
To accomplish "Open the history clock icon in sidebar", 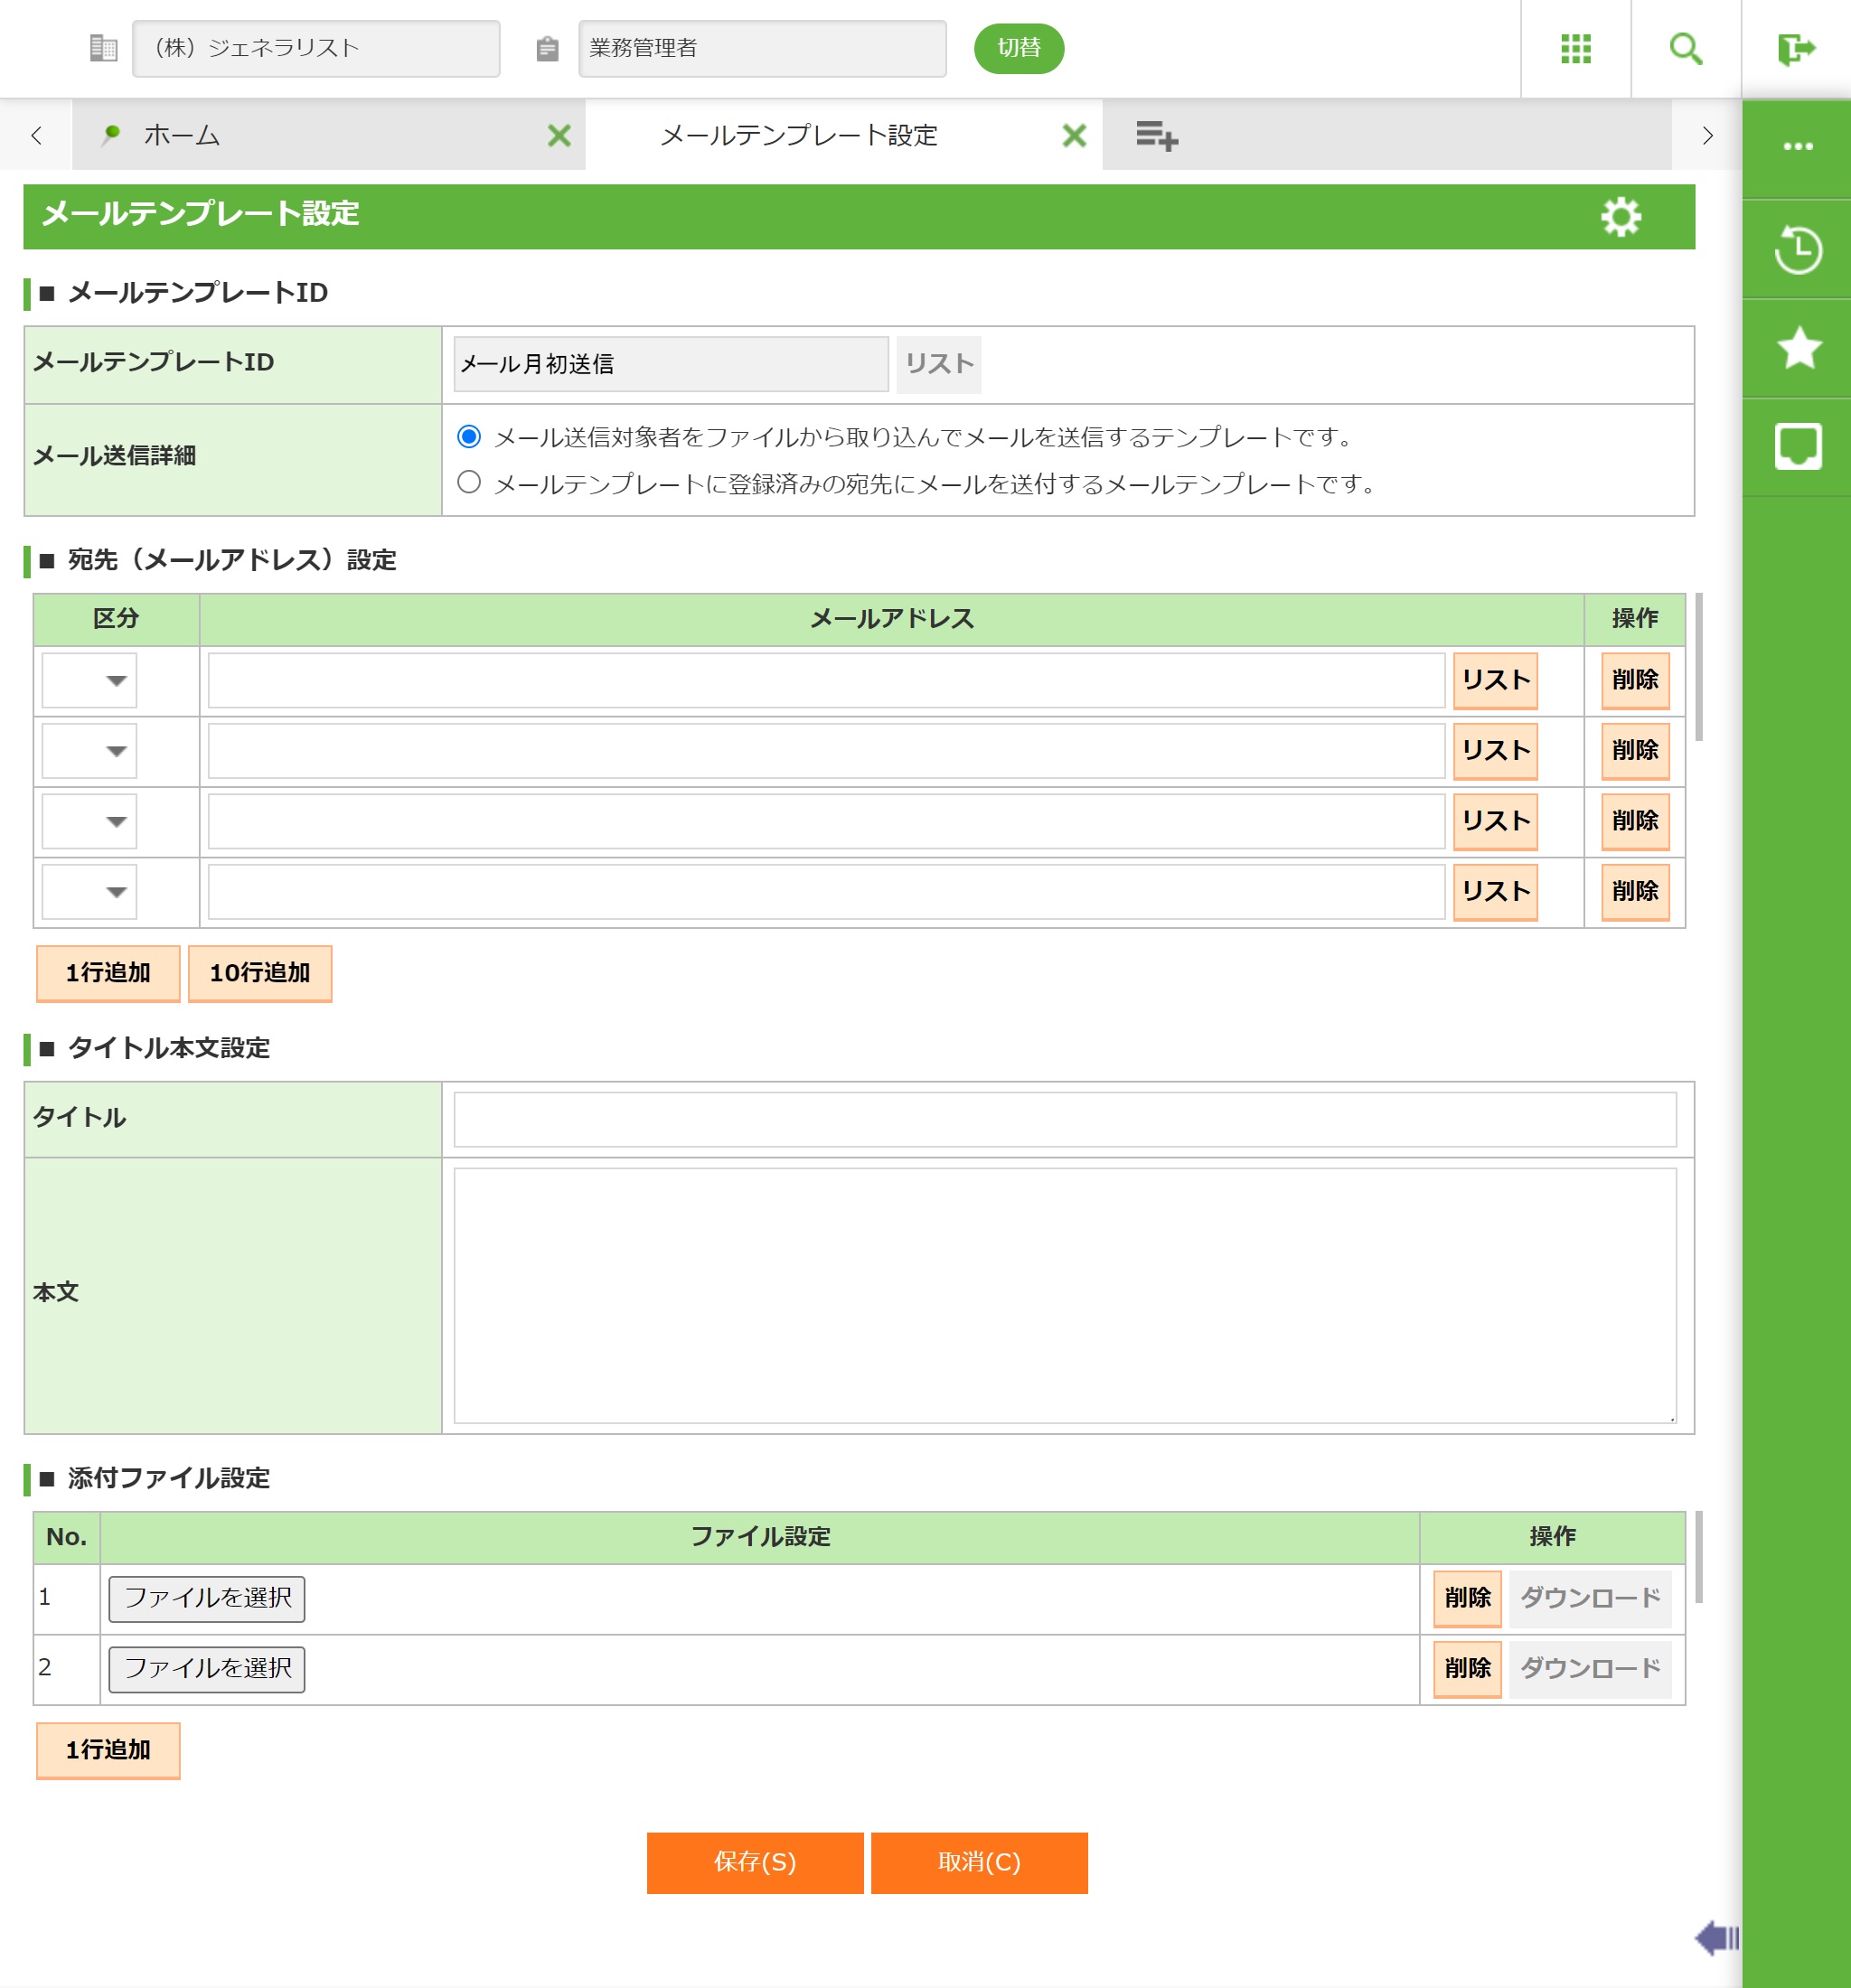I will [x=1797, y=250].
